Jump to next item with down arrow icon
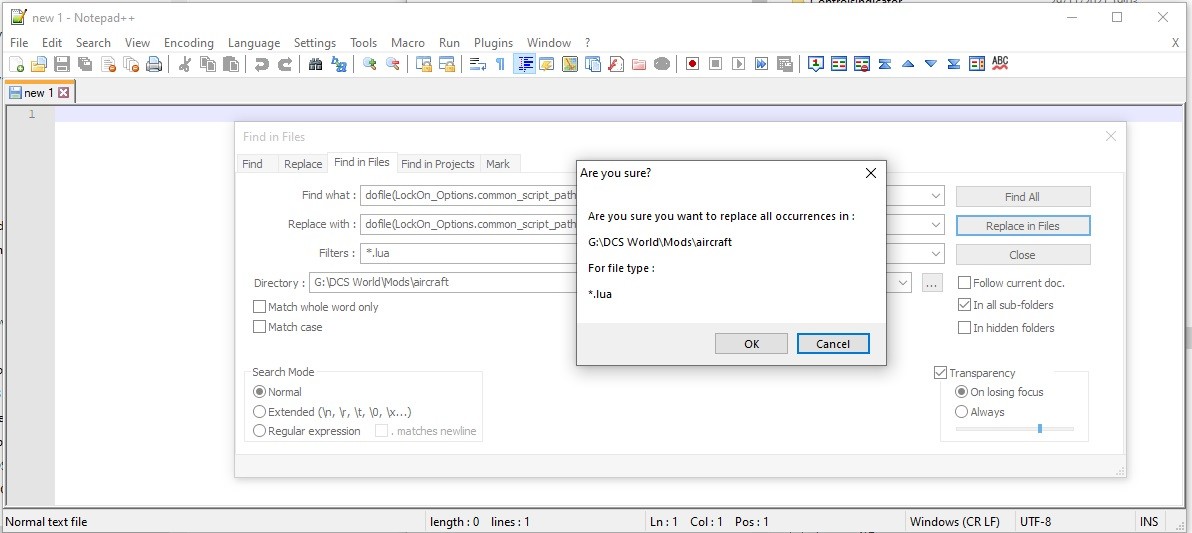The width and height of the screenshot is (1192, 533). coord(931,65)
